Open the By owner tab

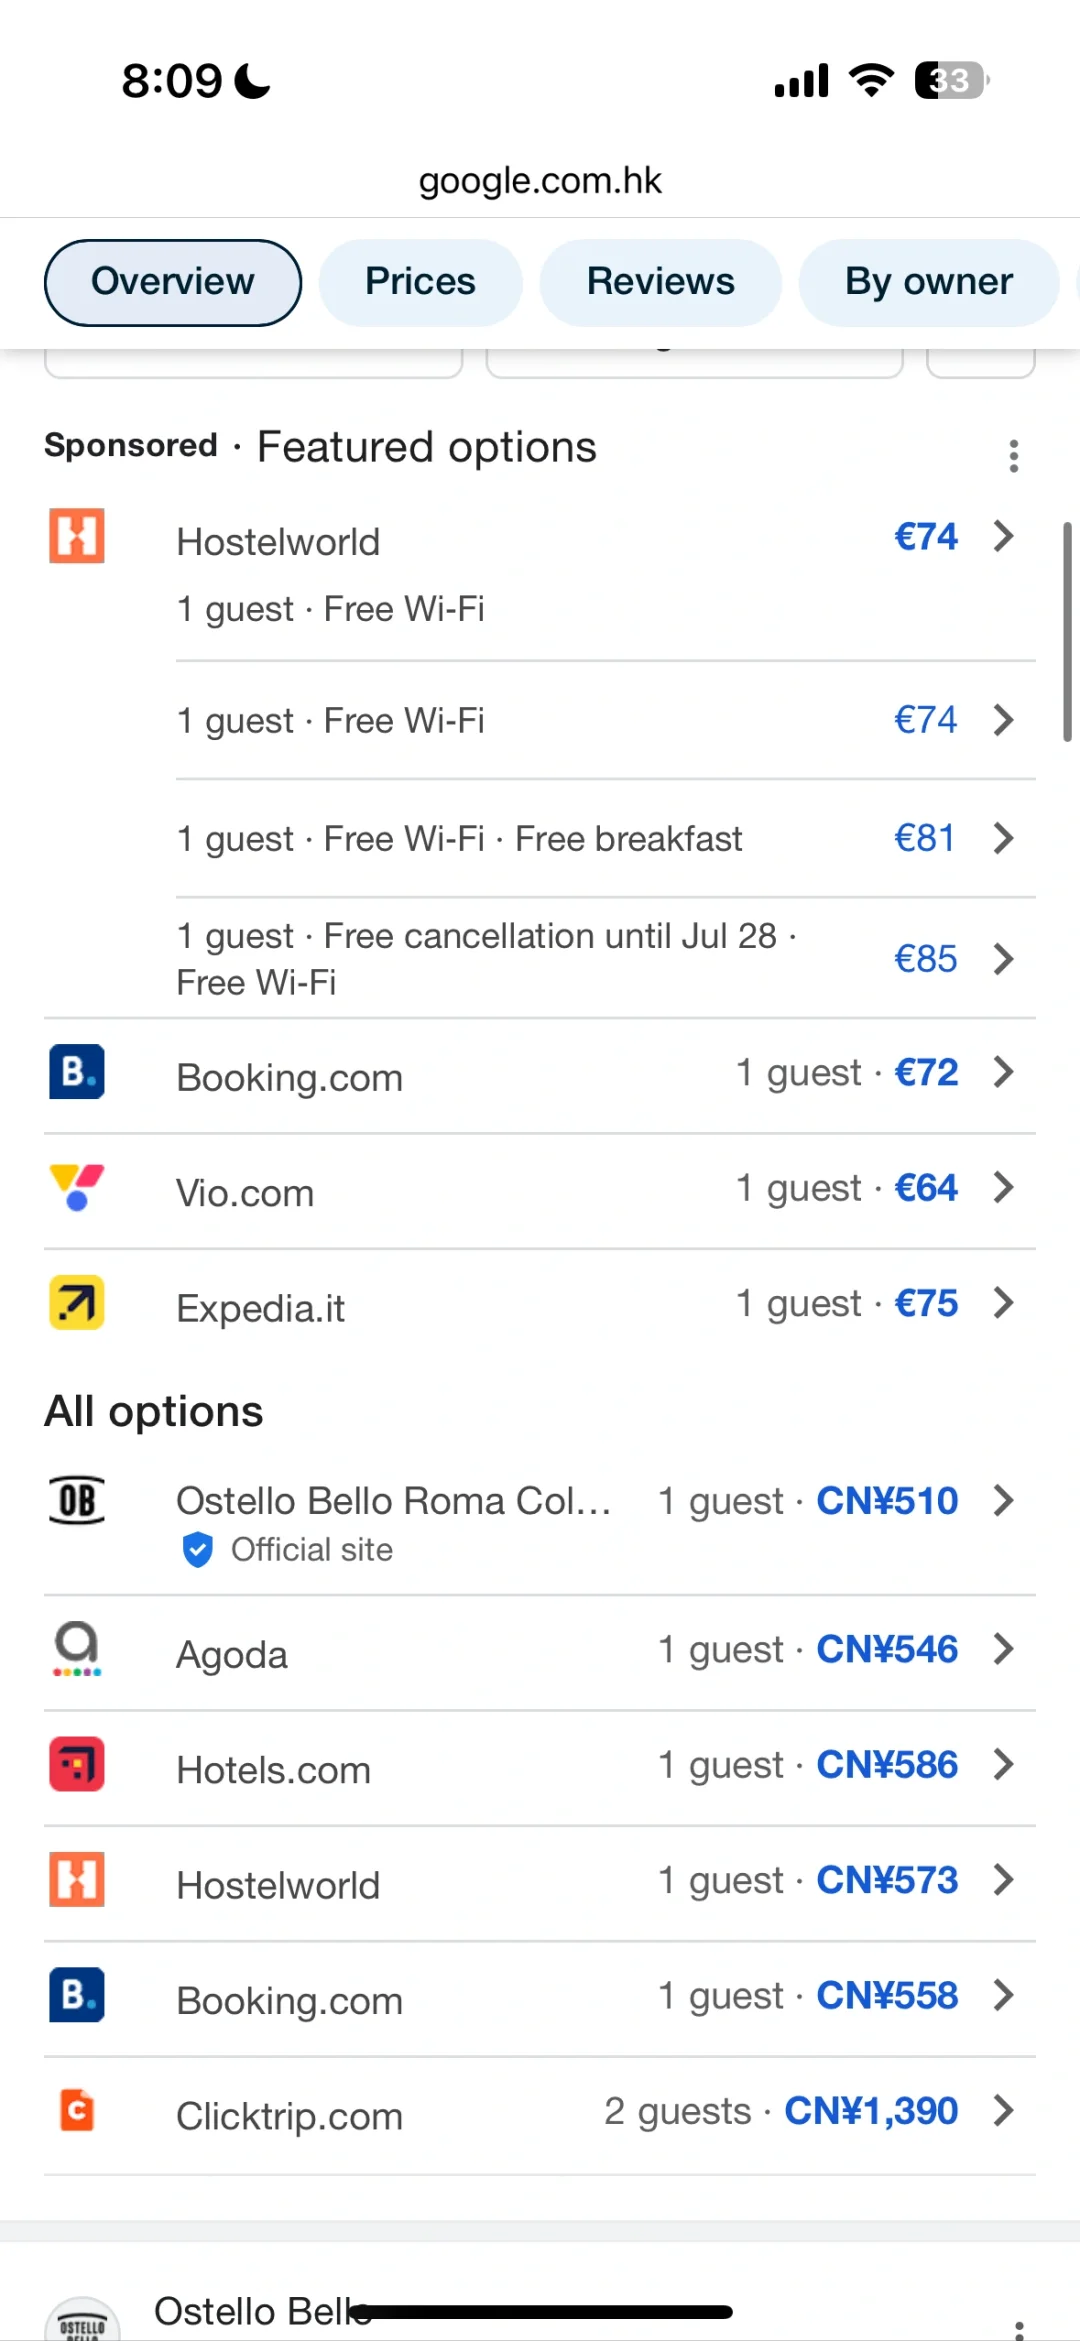[x=928, y=282]
